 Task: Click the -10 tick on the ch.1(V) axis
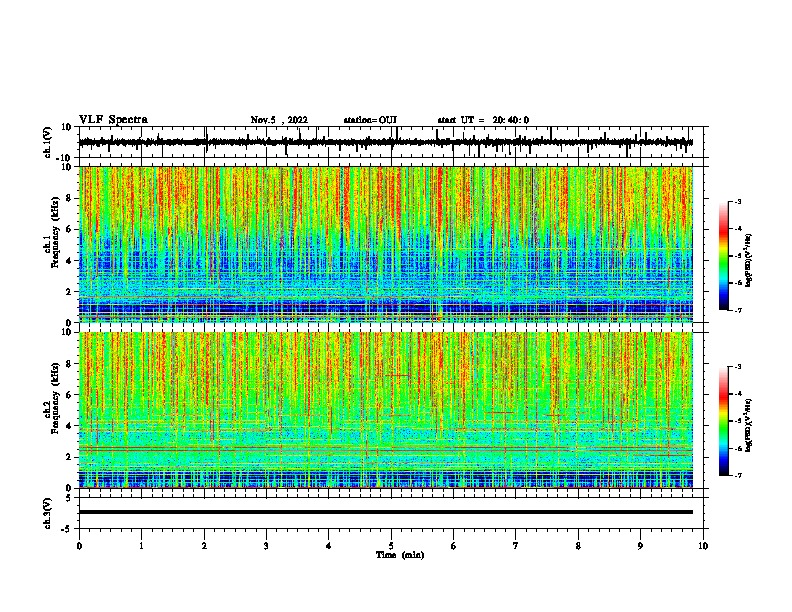(64, 158)
